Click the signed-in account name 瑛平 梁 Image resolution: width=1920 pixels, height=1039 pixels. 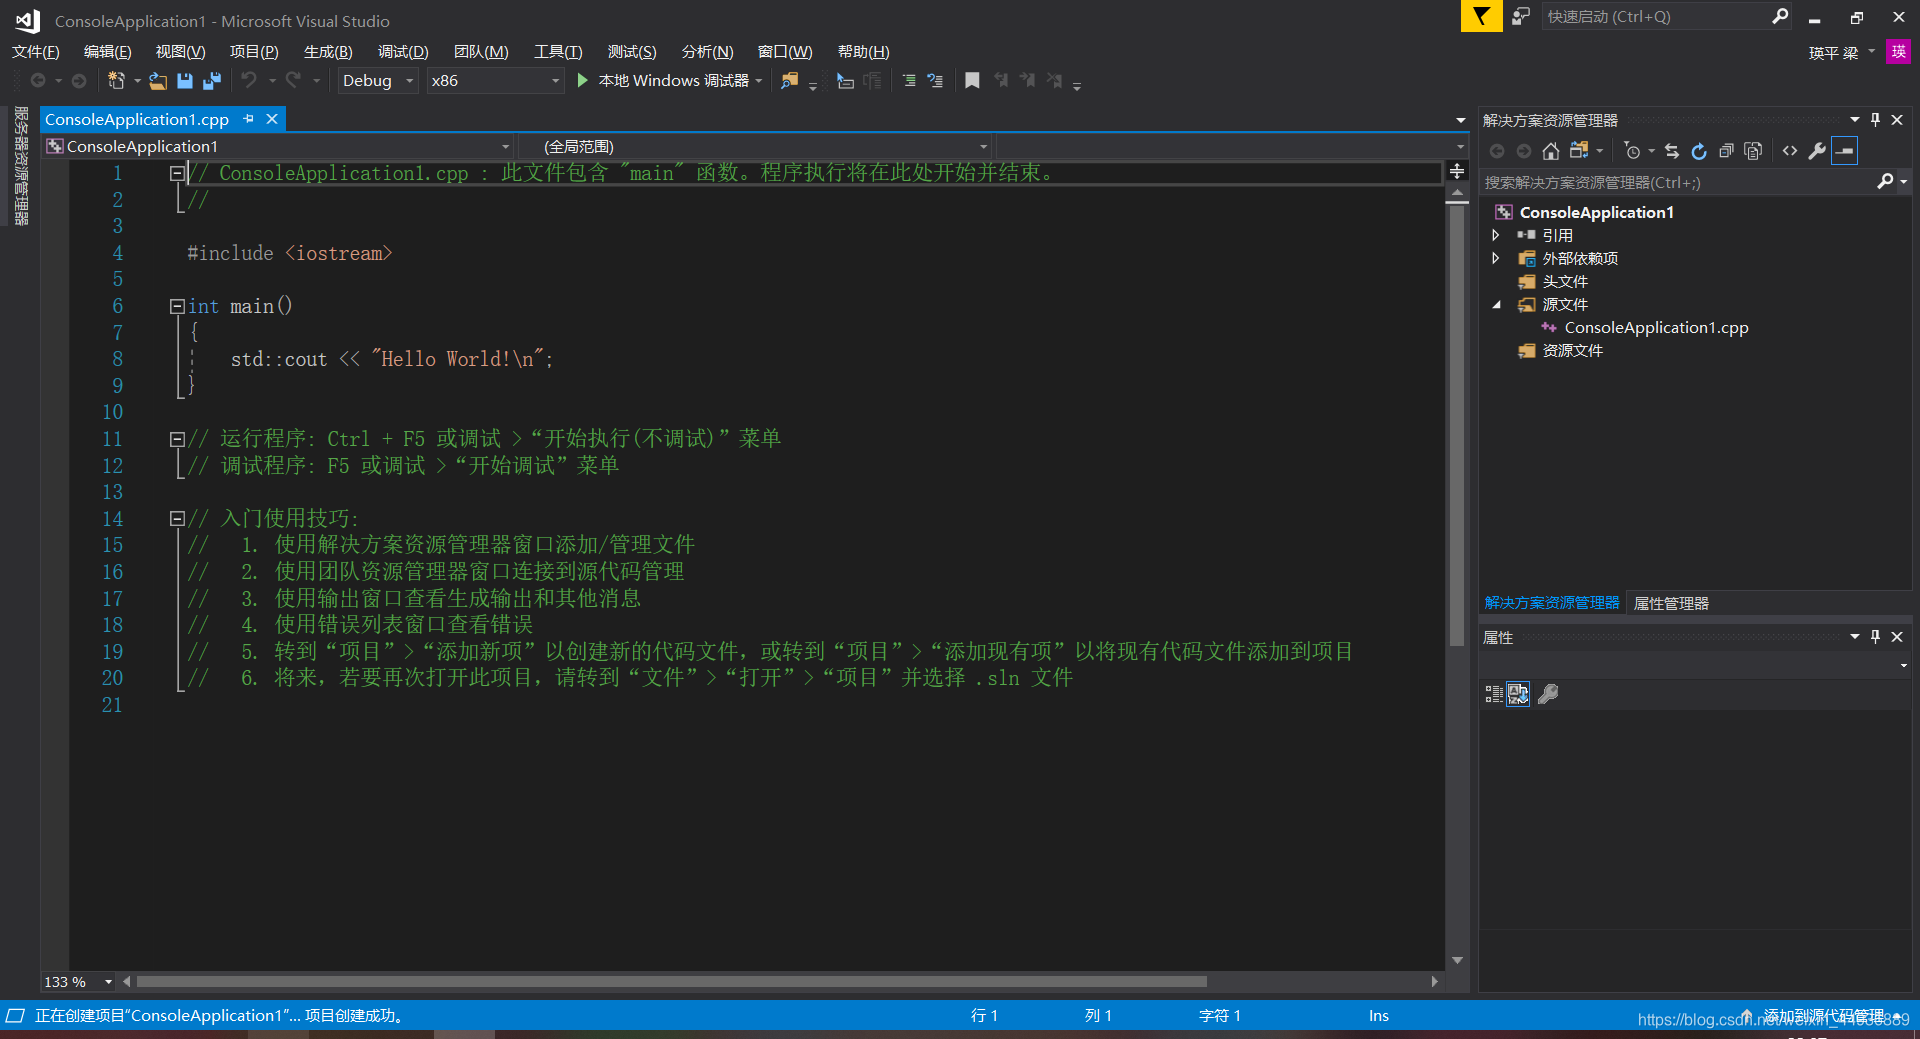click(1833, 53)
